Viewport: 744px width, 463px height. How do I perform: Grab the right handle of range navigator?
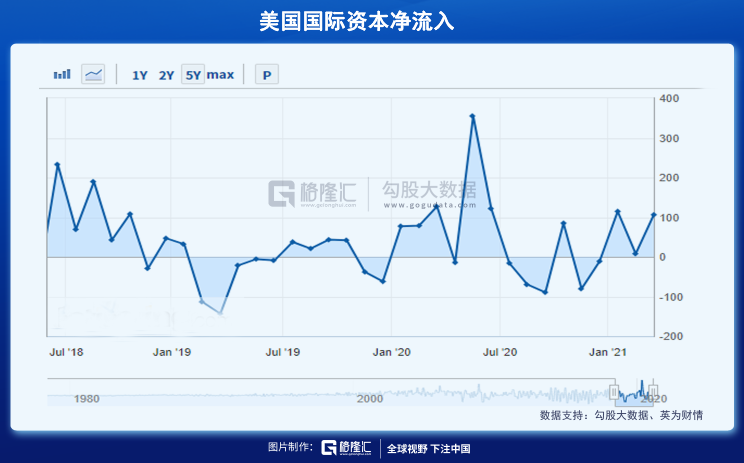pyautogui.click(x=653, y=392)
